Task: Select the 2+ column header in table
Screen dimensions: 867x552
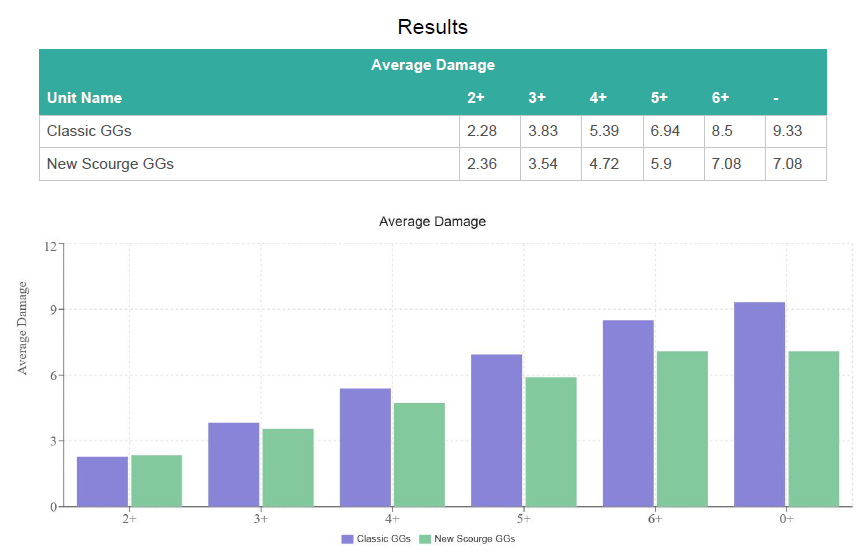Action: coord(475,98)
